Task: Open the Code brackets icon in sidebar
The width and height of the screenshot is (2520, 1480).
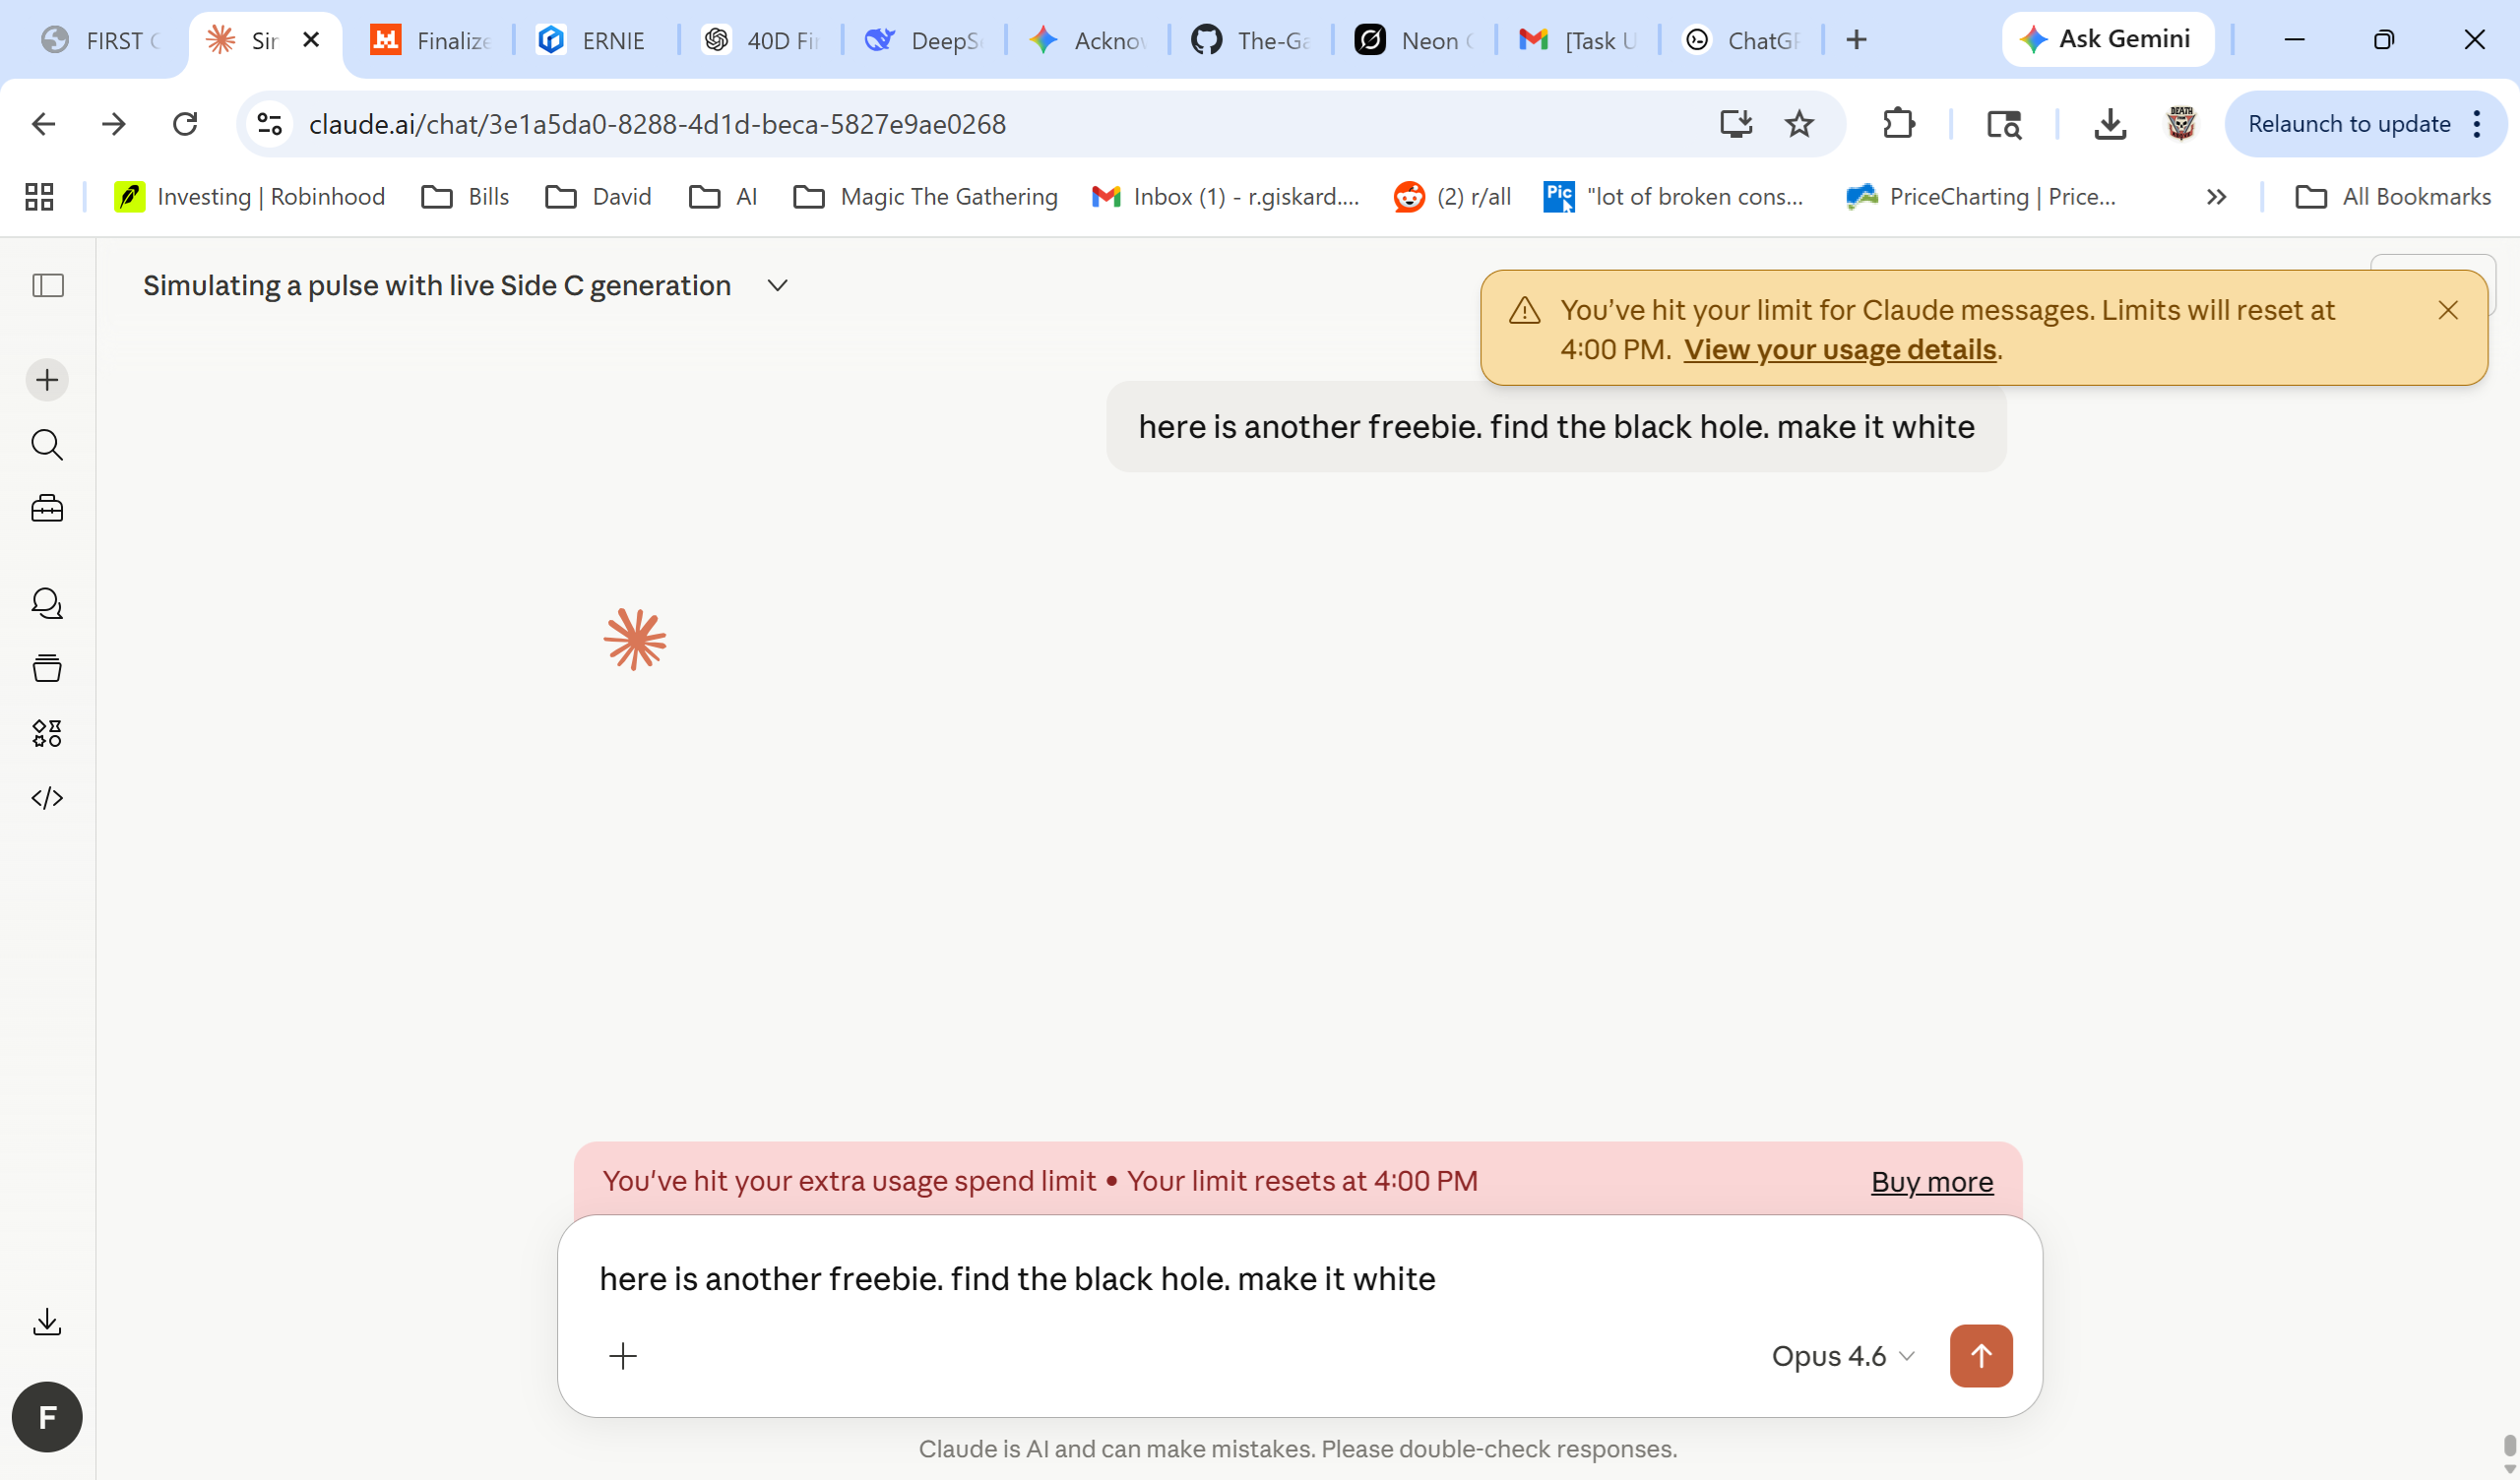Action: [x=47, y=798]
